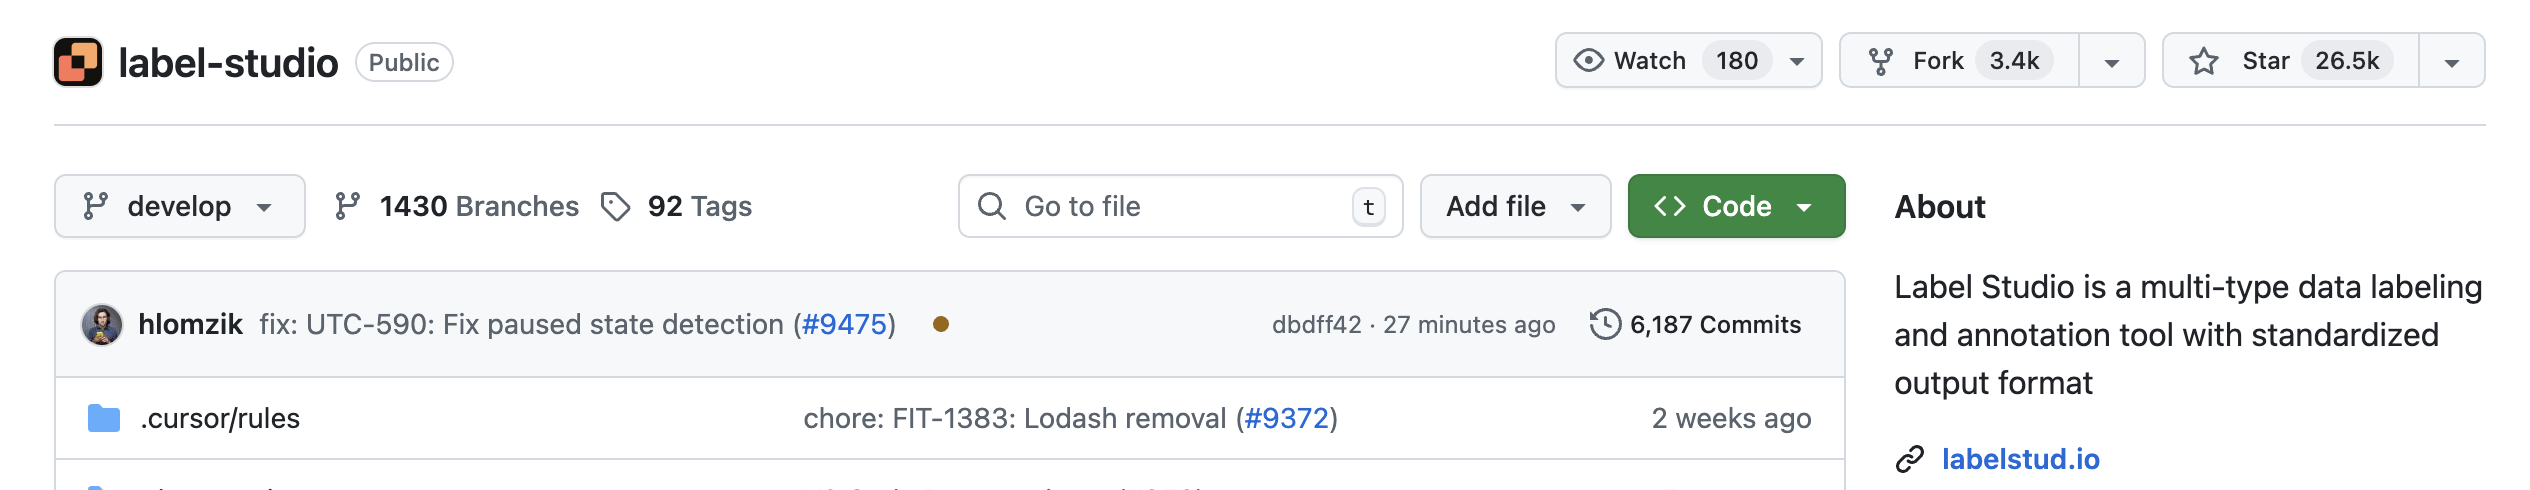2530x490 pixels.
Task: Click the orange commit status dot
Action: pos(940,324)
